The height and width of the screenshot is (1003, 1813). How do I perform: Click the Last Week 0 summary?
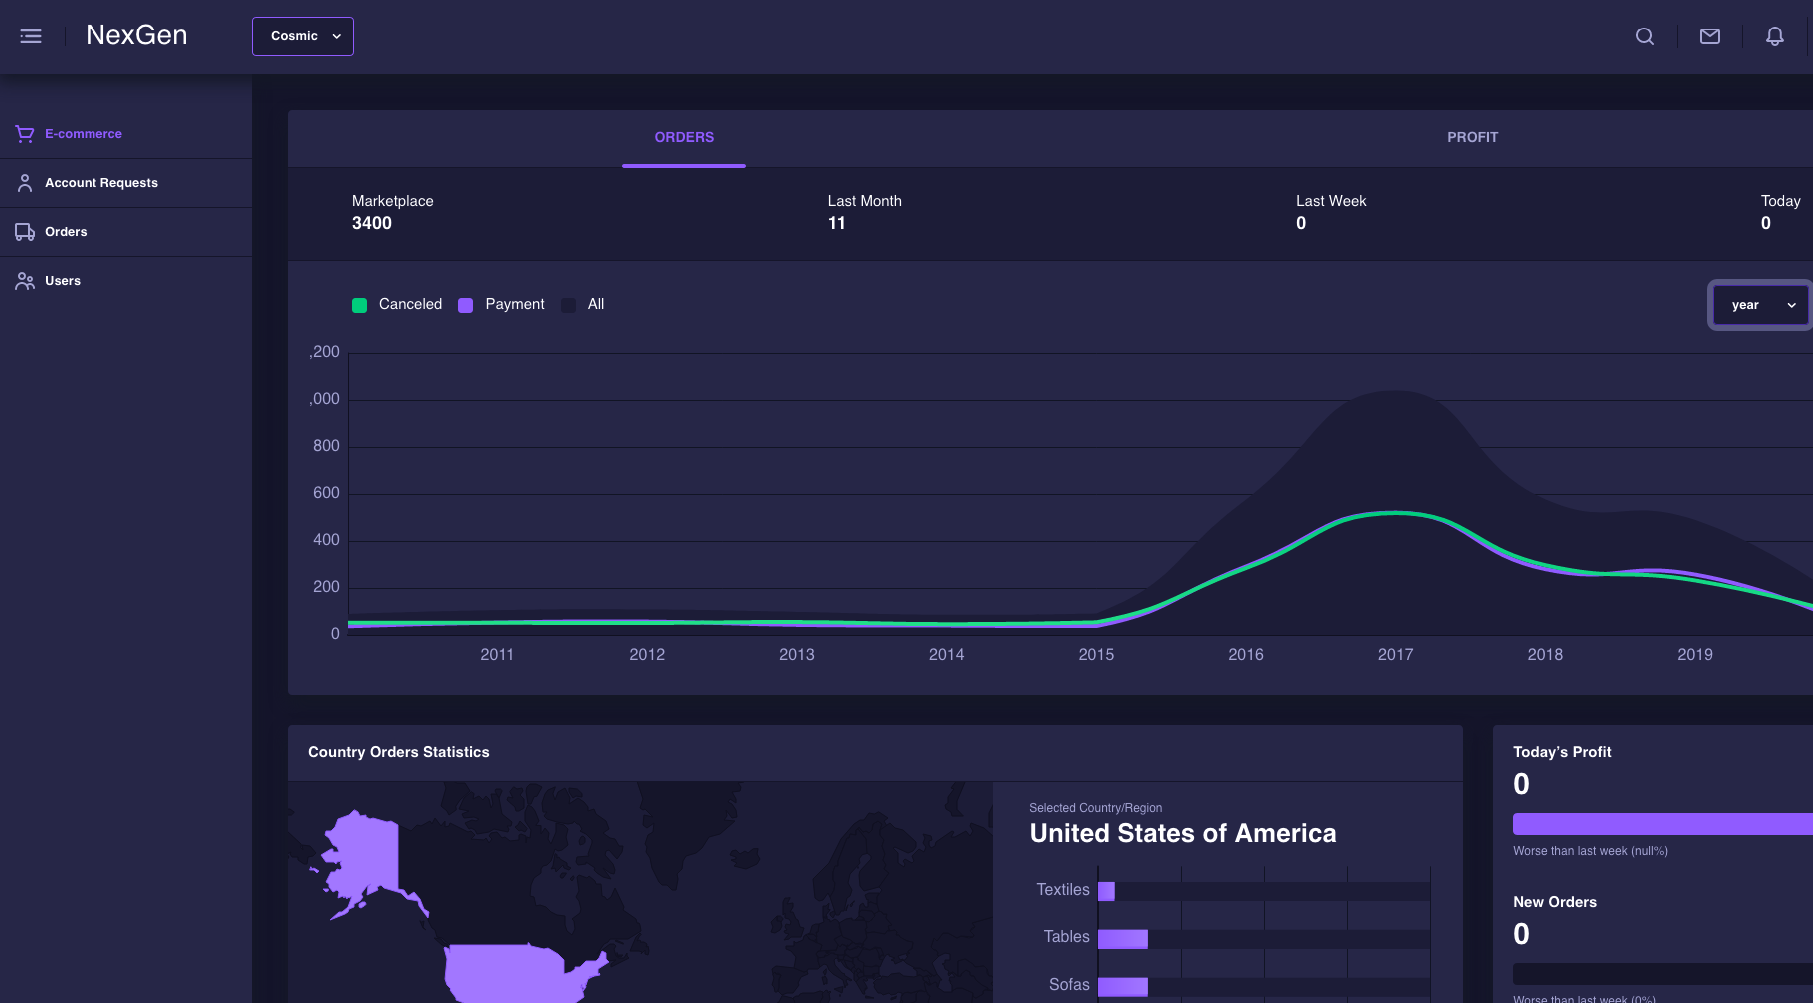click(x=1331, y=212)
